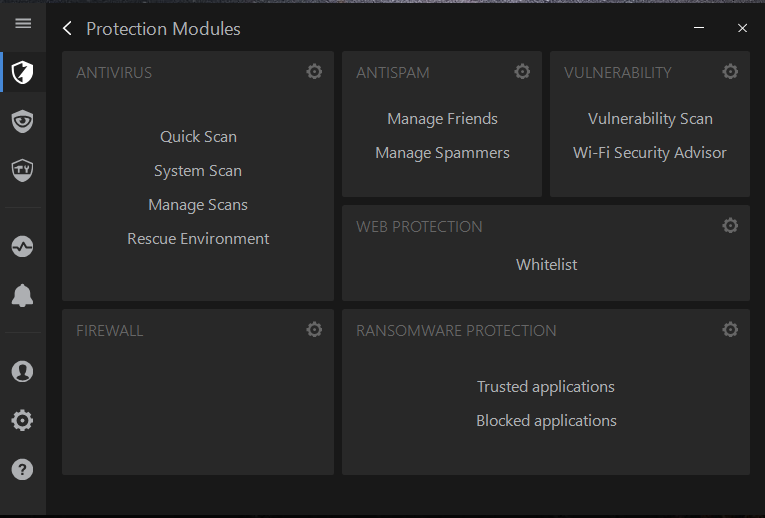Open Manage Spammers list
Screen dimensions: 765x518
click(442, 153)
